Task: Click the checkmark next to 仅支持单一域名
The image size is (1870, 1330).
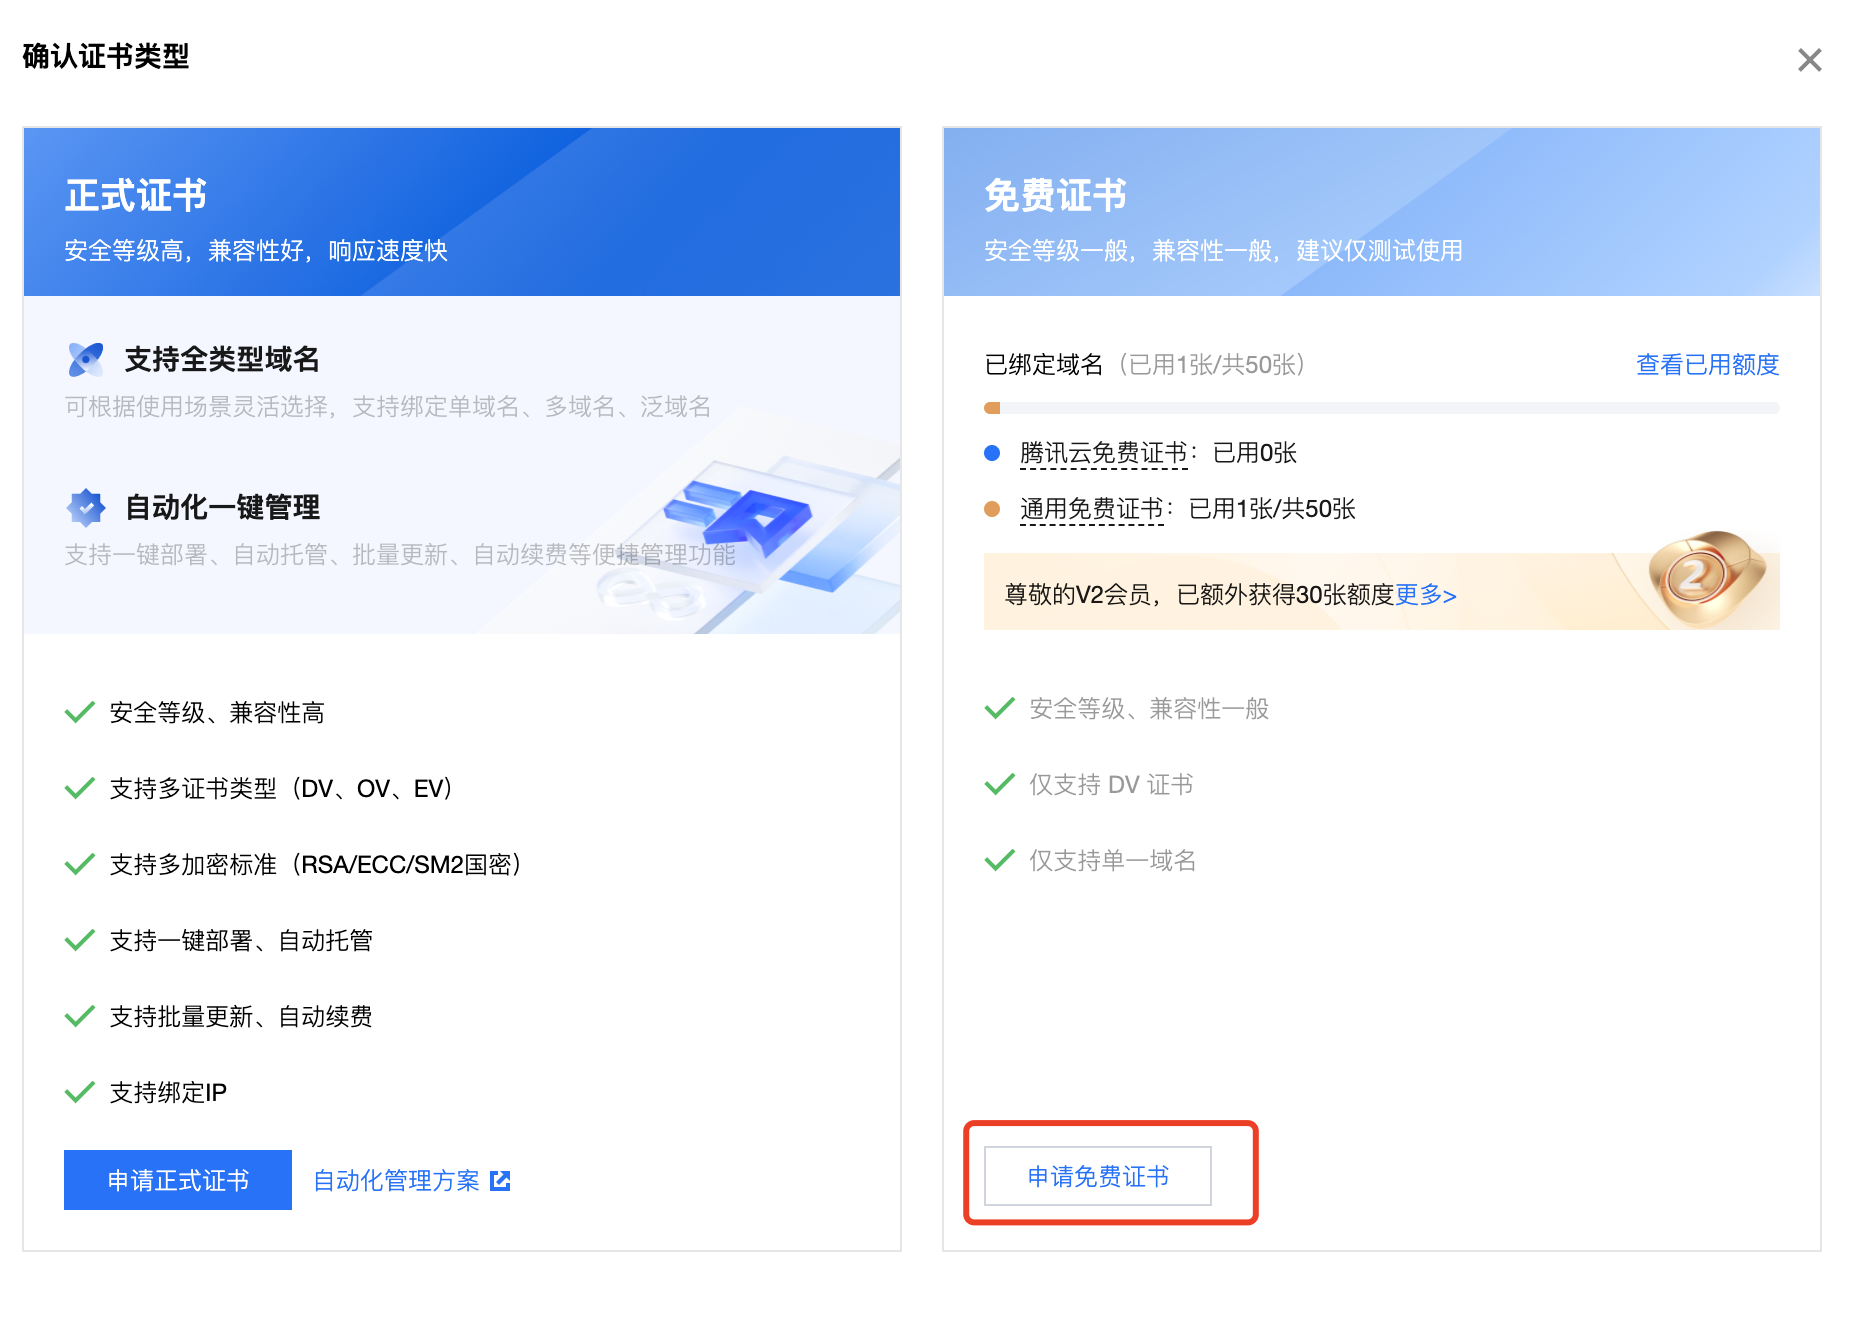Action: (999, 860)
